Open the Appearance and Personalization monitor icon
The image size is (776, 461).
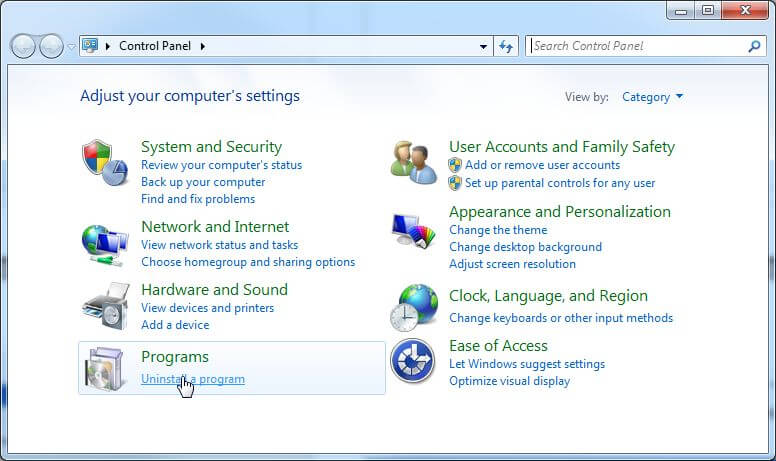[414, 230]
